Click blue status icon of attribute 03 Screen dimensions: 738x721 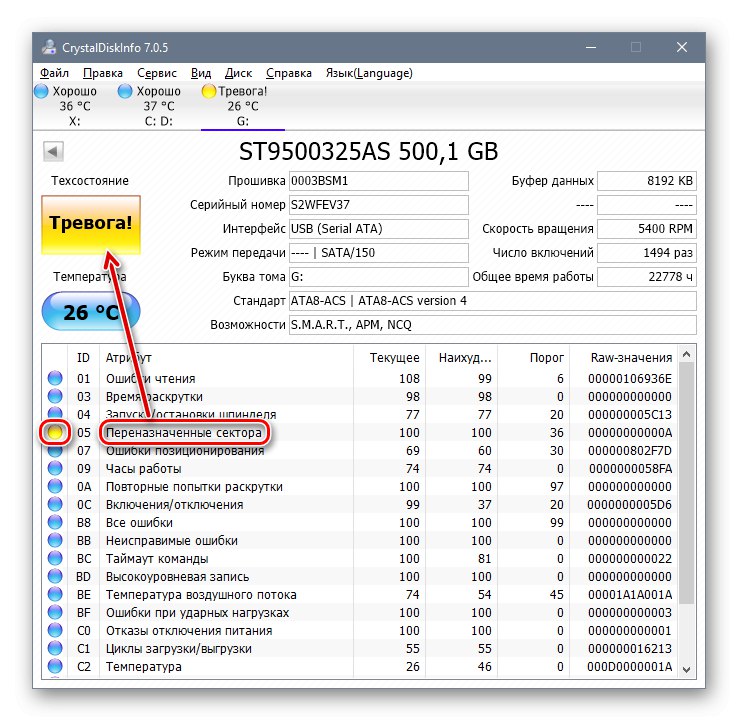(x=55, y=396)
